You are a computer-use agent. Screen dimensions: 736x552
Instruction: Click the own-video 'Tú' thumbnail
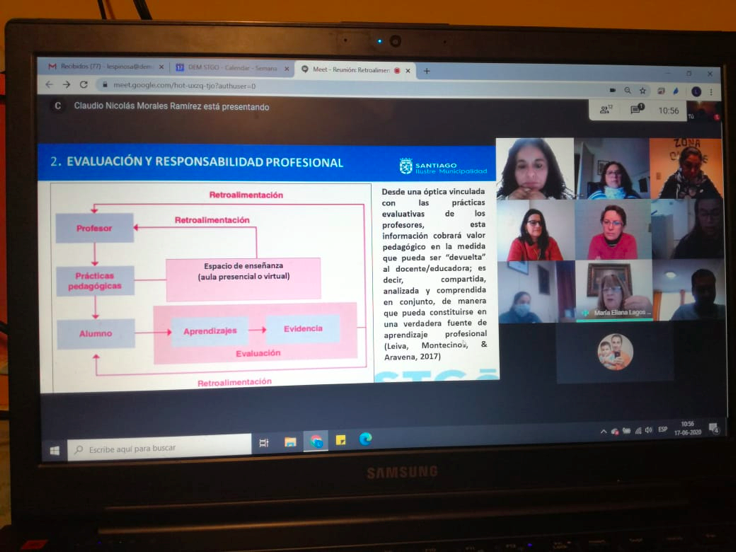[x=704, y=112]
